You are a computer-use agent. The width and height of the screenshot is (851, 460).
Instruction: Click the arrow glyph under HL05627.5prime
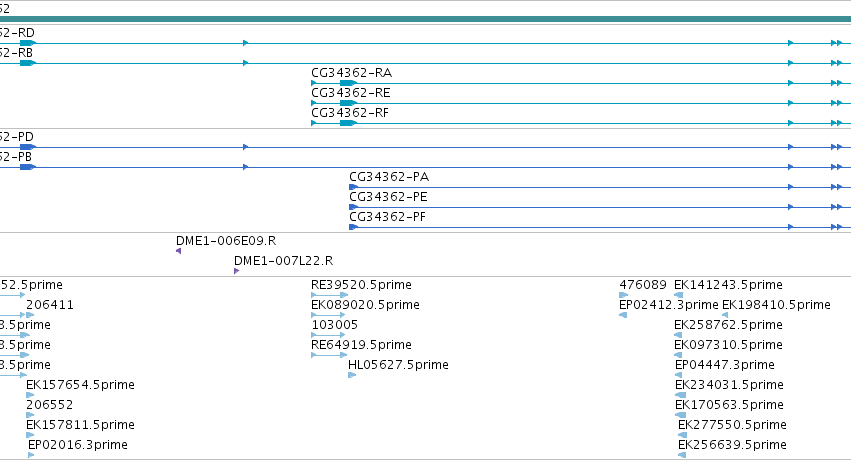(x=352, y=375)
